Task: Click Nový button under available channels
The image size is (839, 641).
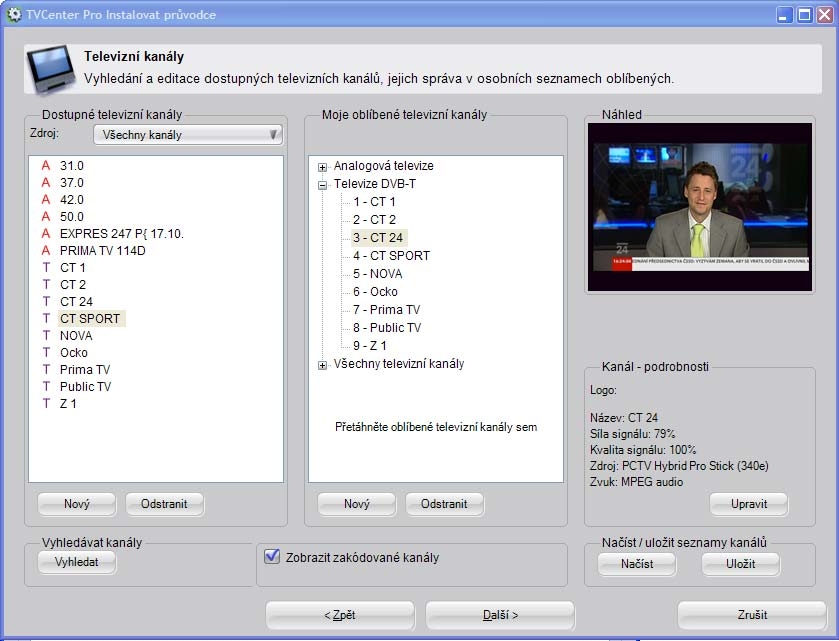Action: point(77,504)
